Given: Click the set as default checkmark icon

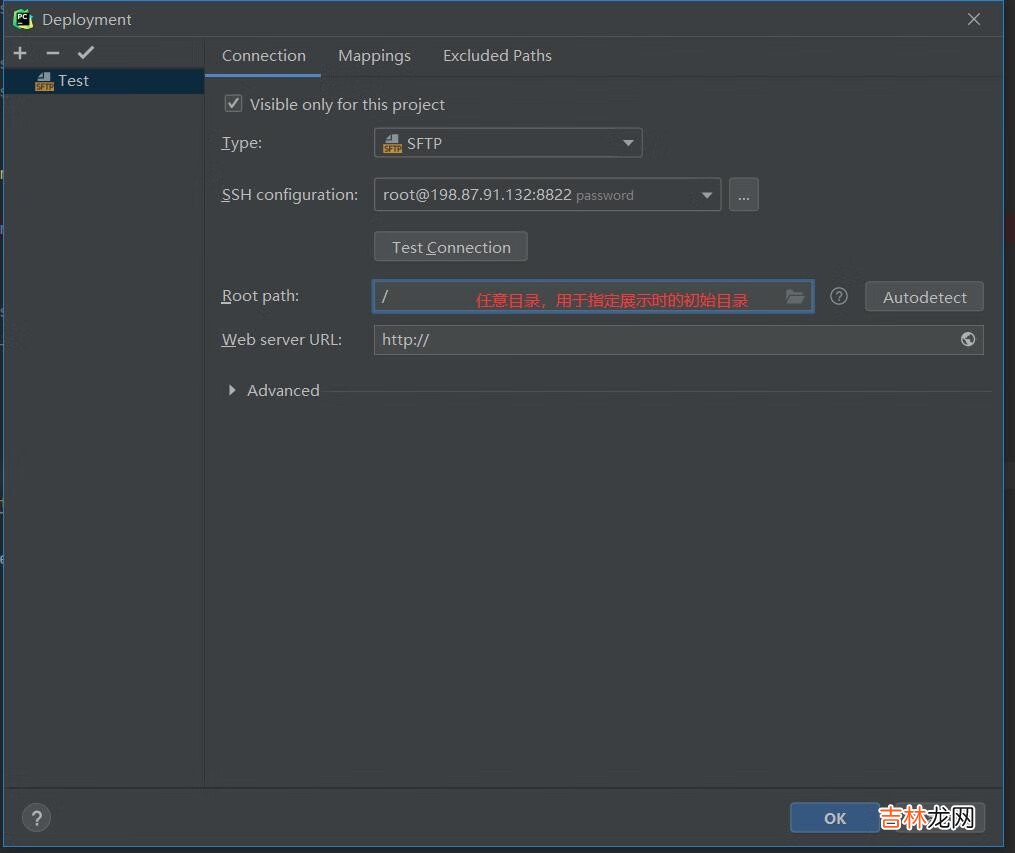Looking at the screenshot, I should click(x=85, y=53).
